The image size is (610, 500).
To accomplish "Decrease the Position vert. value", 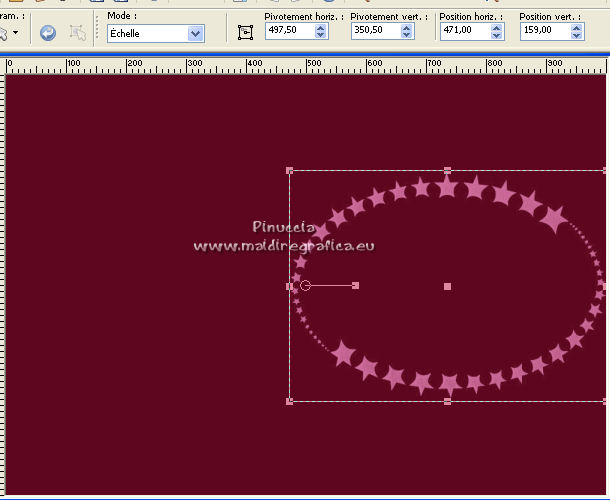I will (x=577, y=35).
